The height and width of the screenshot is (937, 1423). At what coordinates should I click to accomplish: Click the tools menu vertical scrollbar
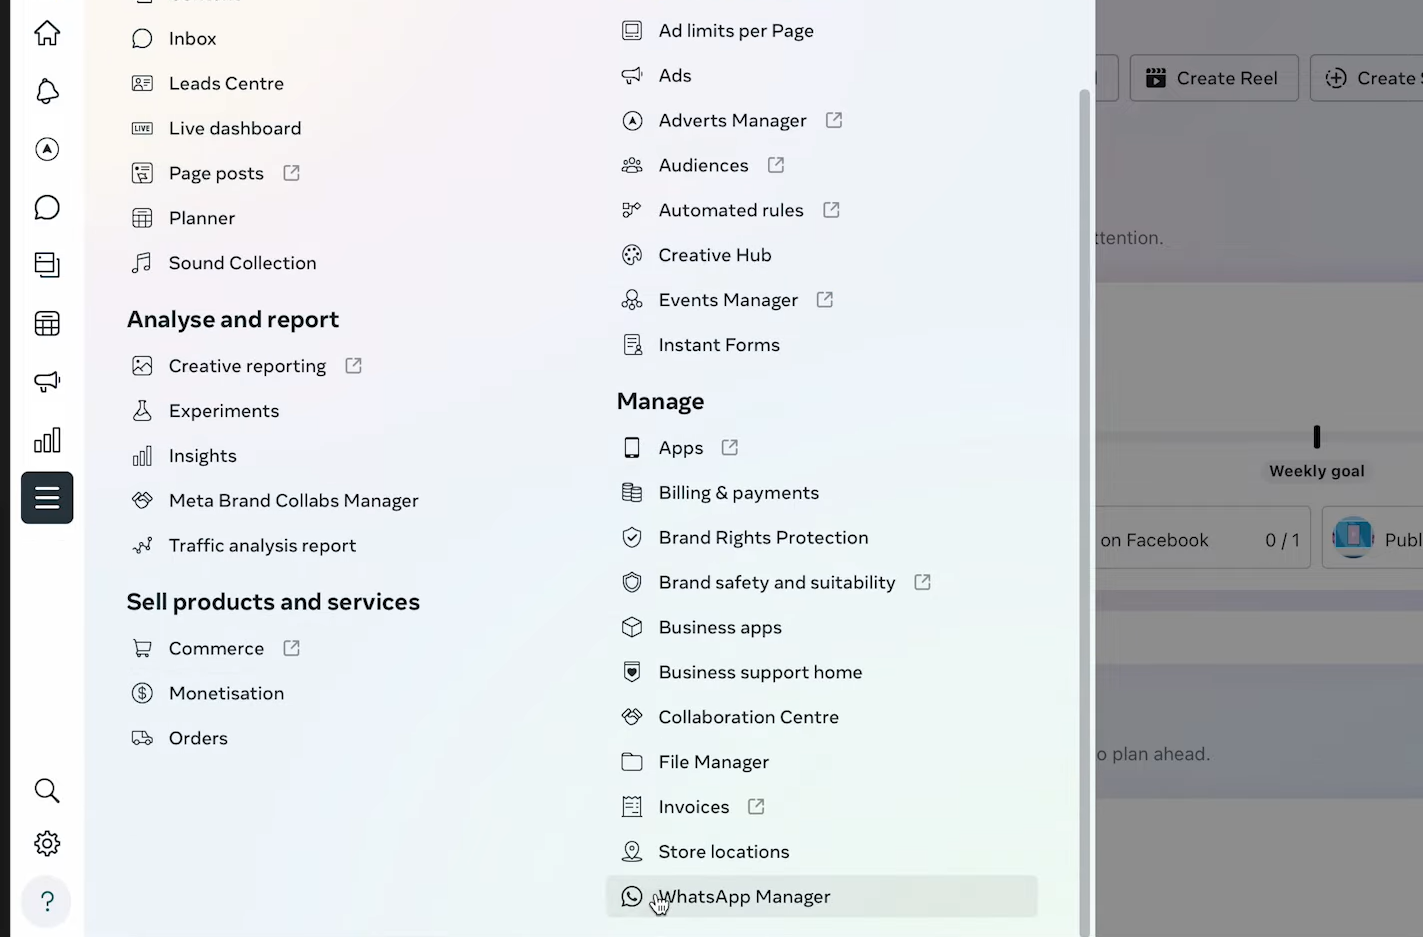coord(1084,500)
